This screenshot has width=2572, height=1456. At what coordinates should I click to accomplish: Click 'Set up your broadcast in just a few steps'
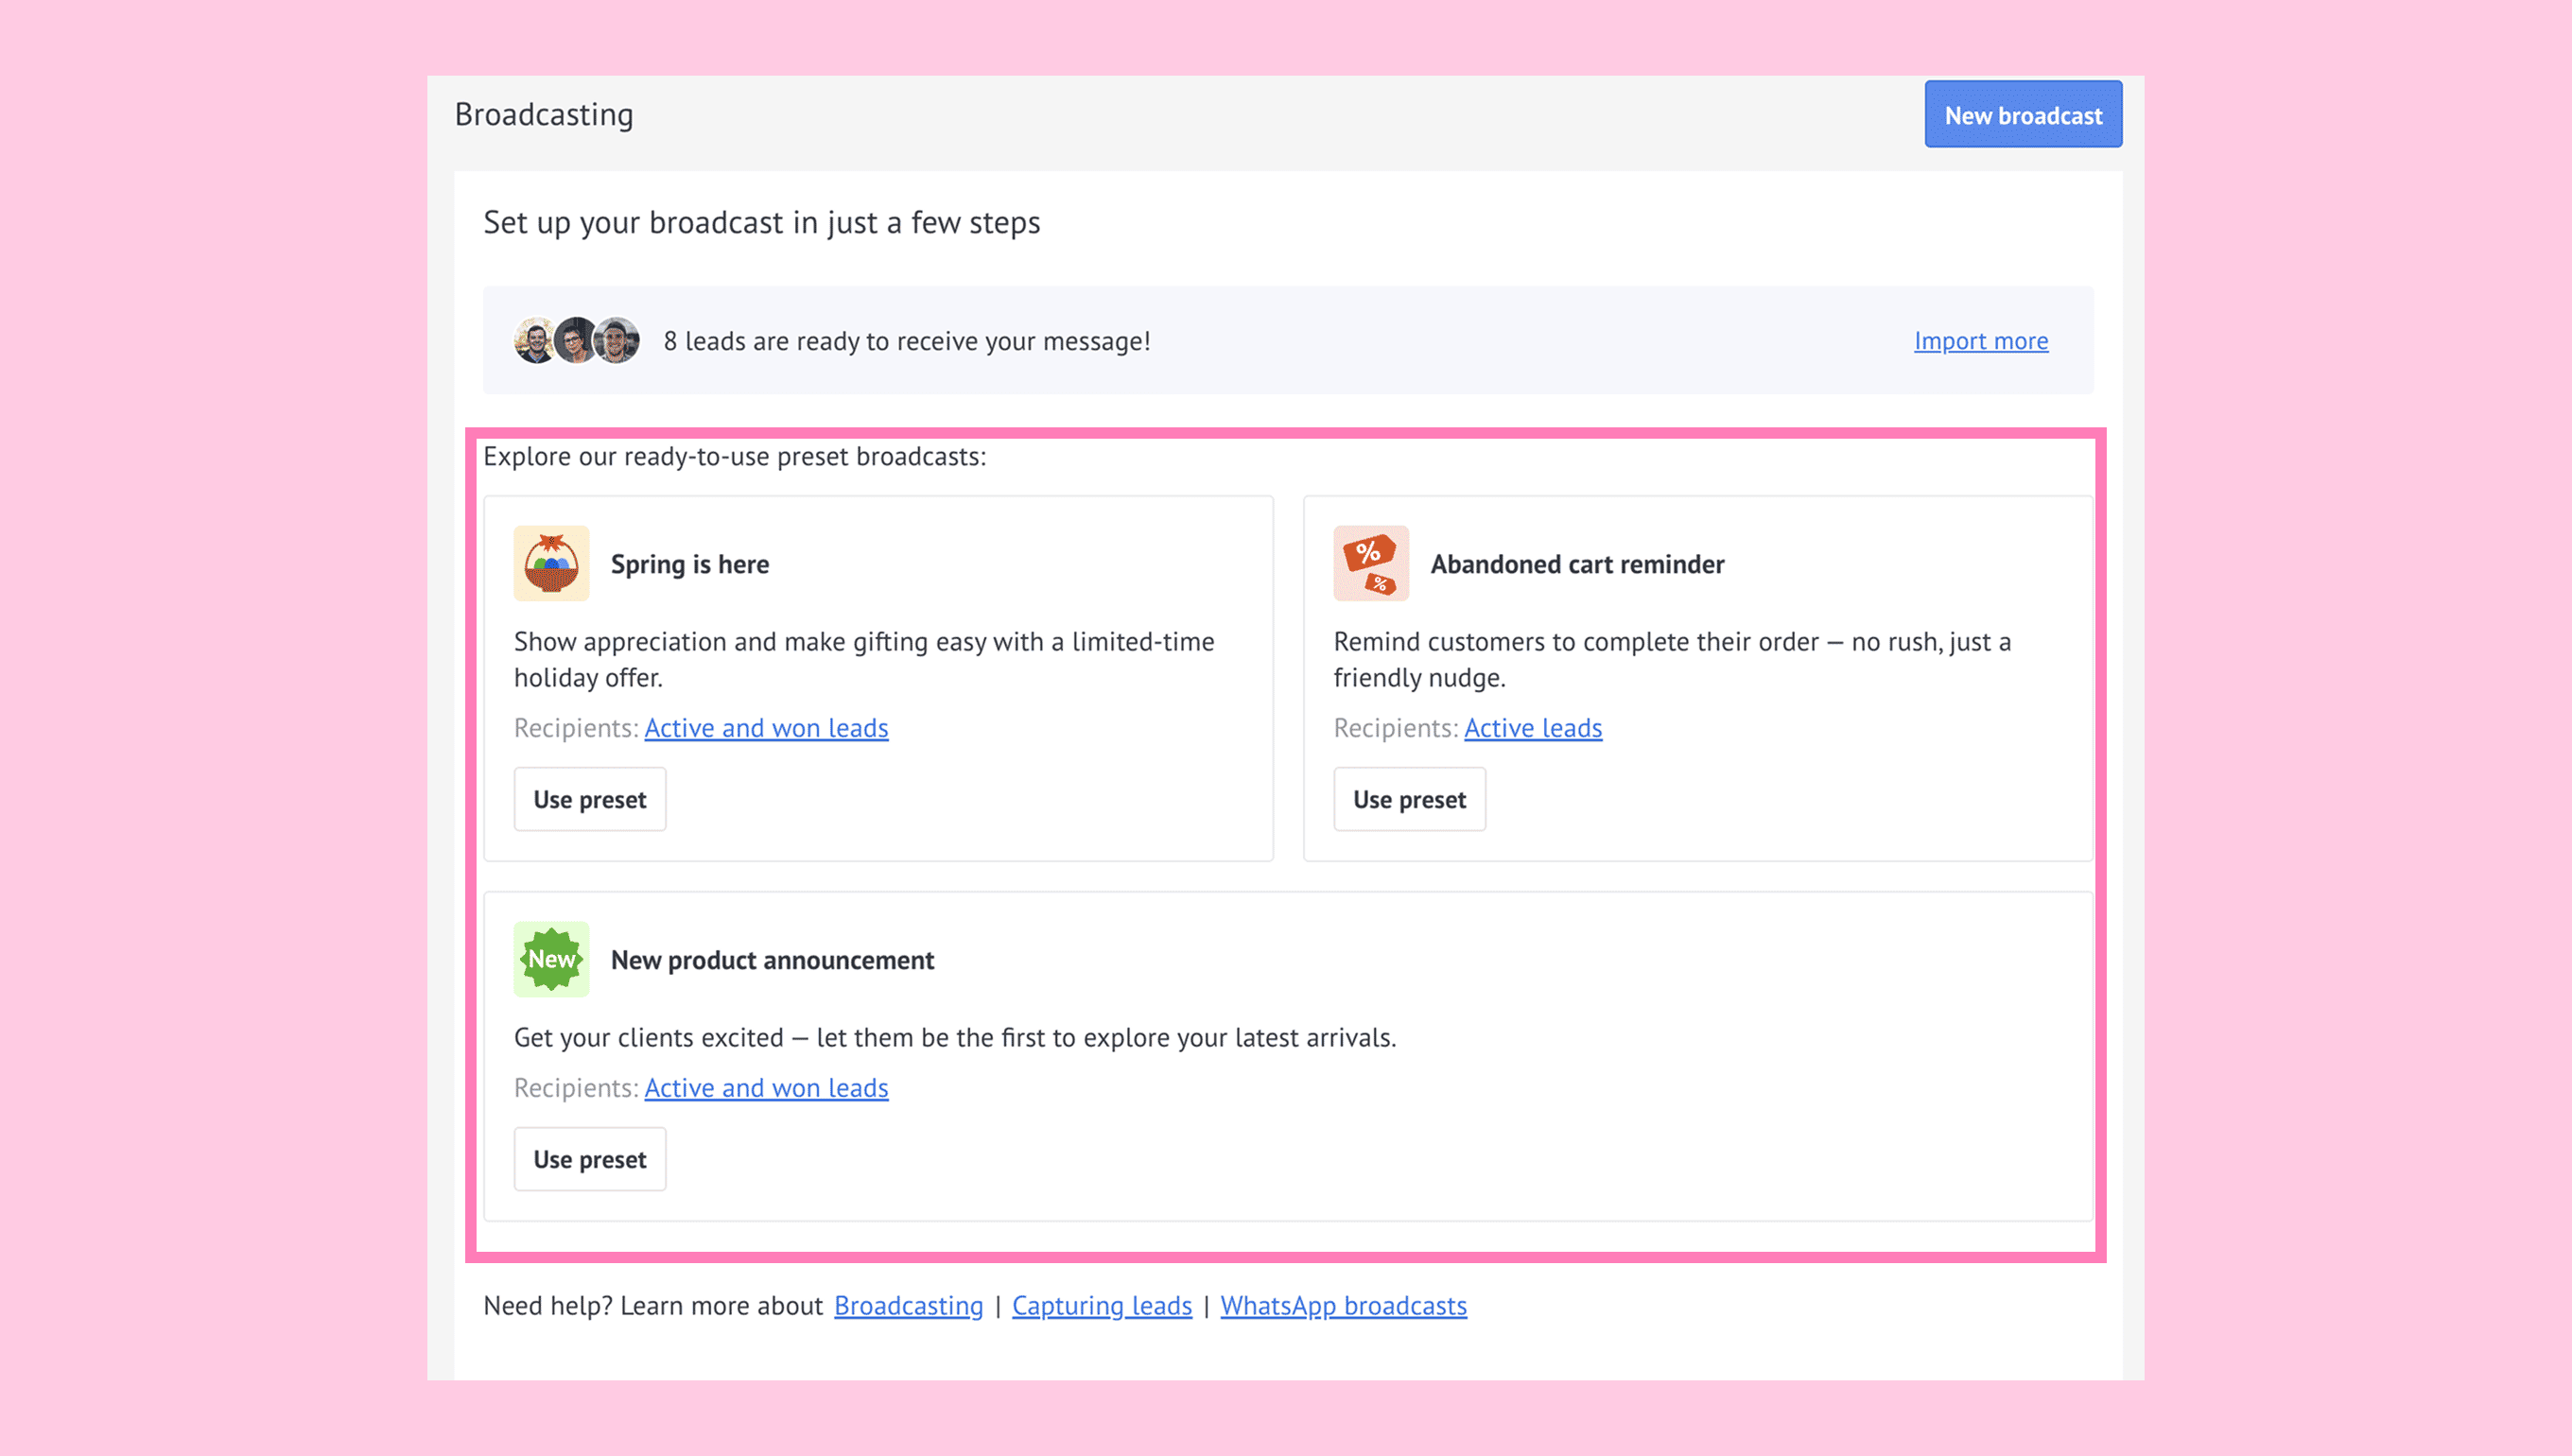(762, 223)
